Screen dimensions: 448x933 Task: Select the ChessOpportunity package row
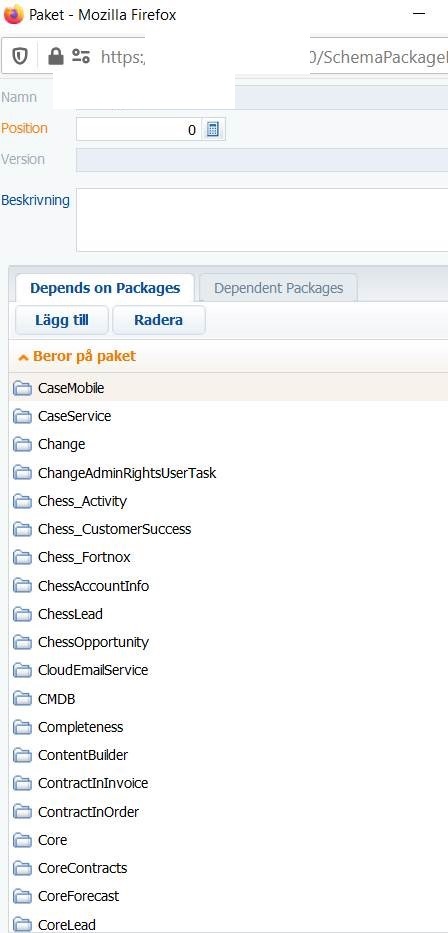(x=228, y=642)
